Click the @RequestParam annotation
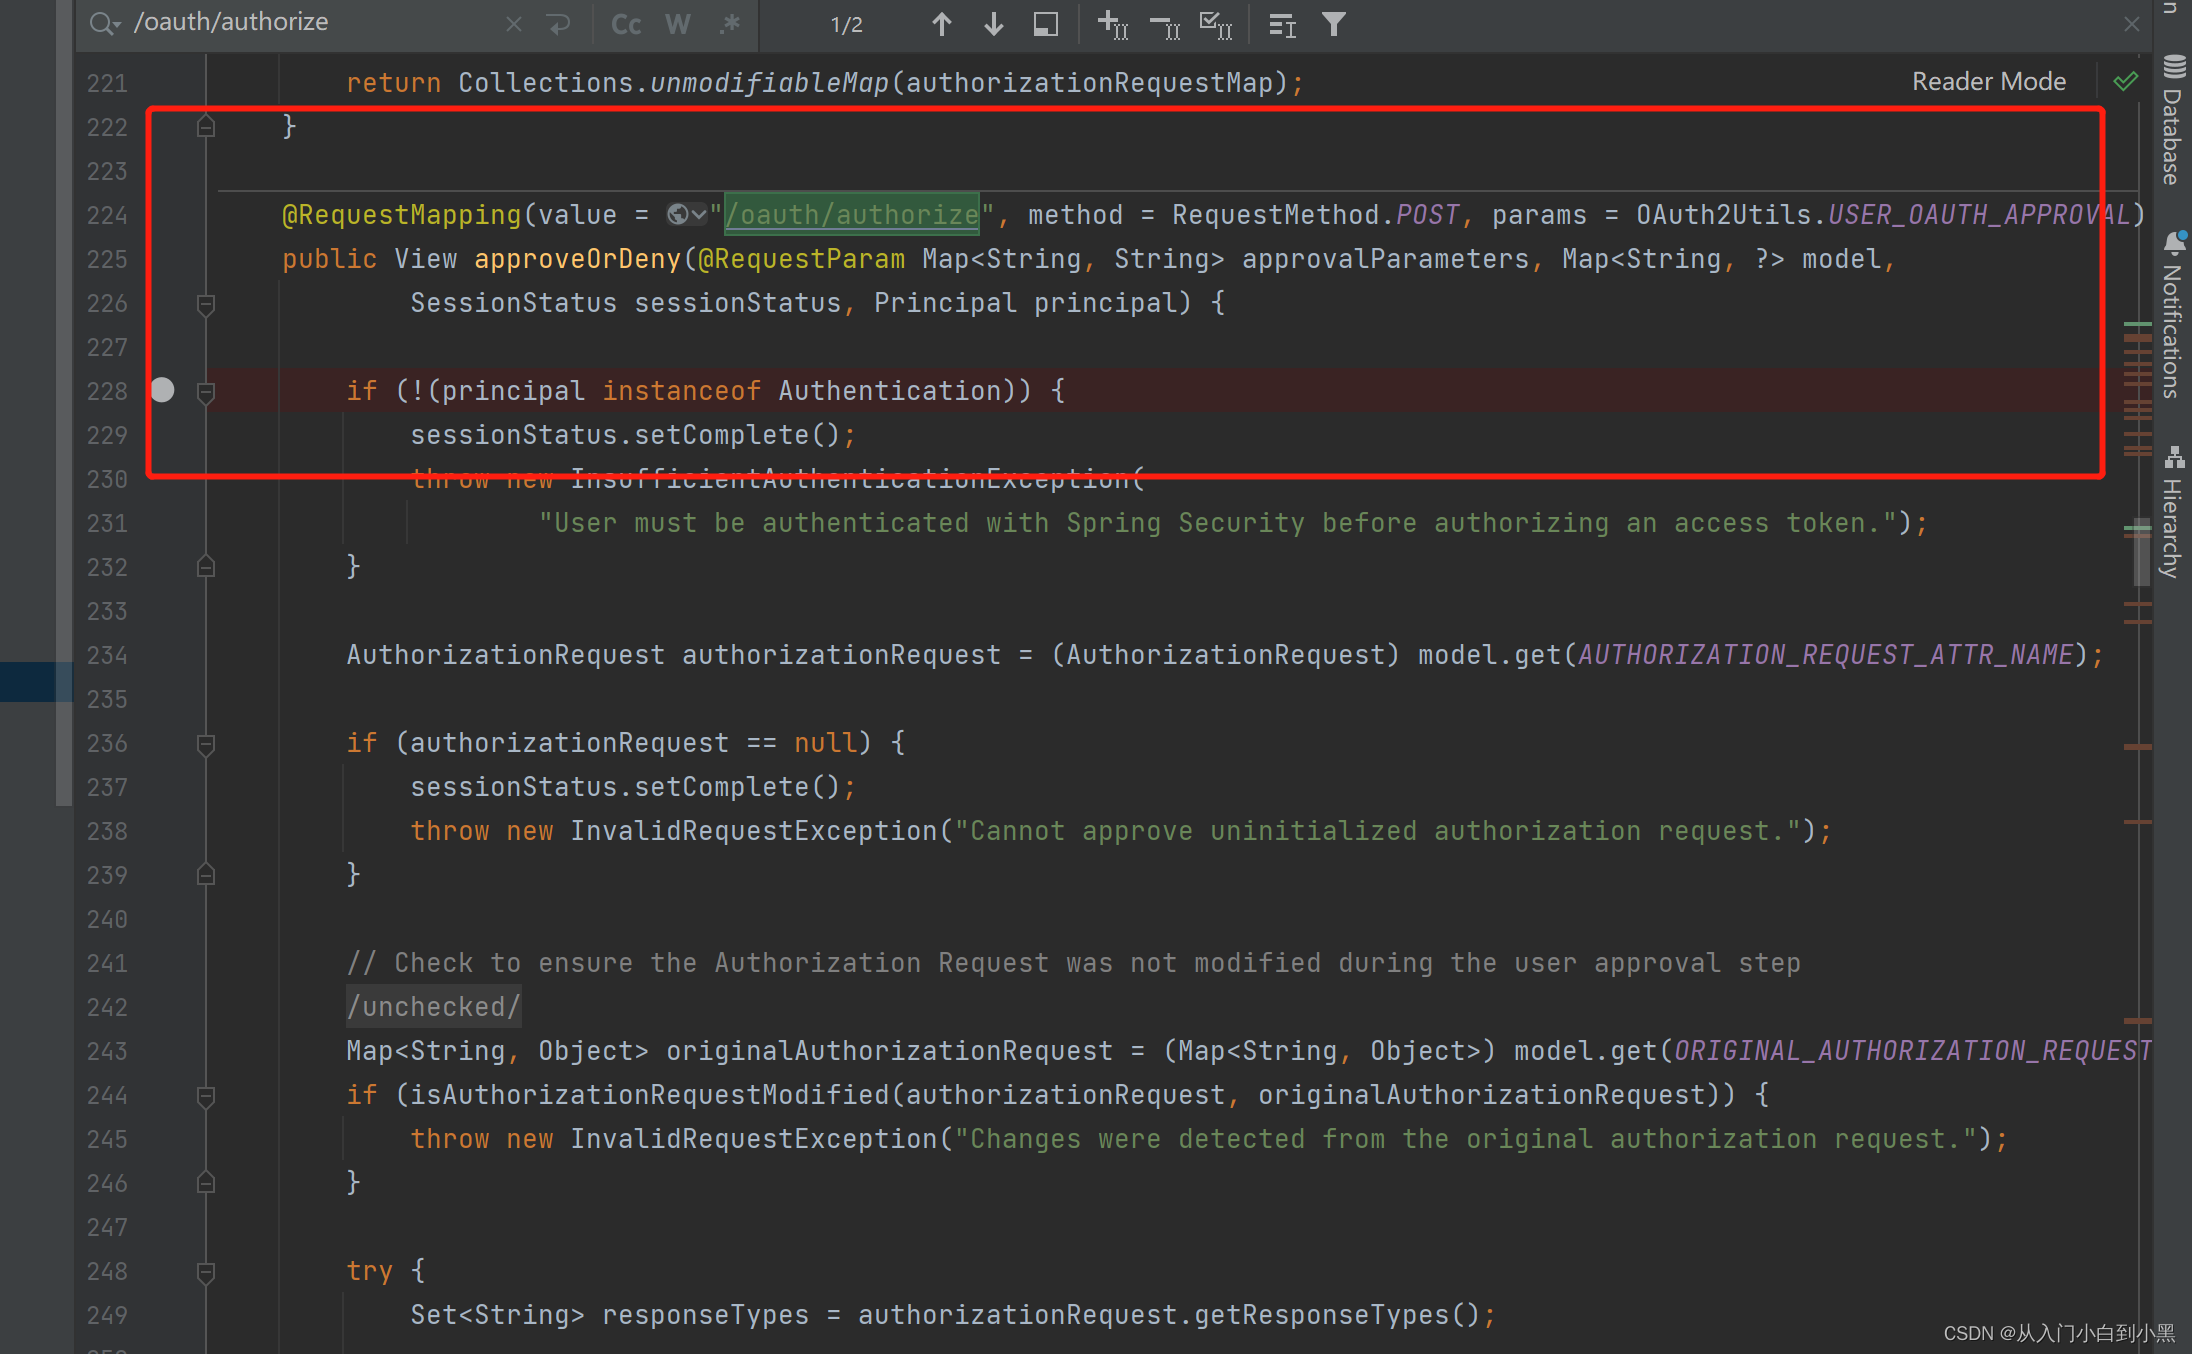Viewport: 2192px width, 1354px height. (x=801, y=259)
